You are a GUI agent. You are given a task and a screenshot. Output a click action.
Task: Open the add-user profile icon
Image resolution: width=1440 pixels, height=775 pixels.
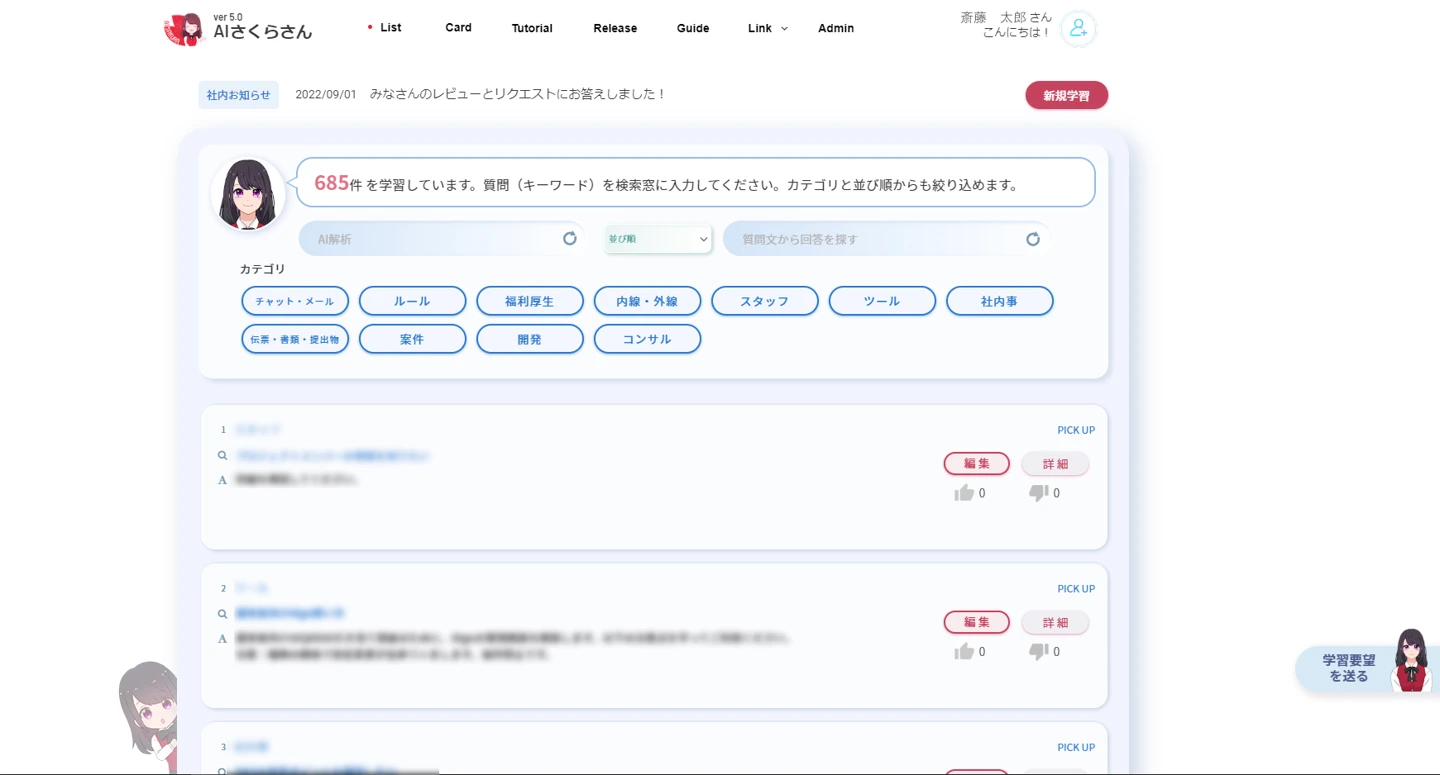[x=1078, y=29]
